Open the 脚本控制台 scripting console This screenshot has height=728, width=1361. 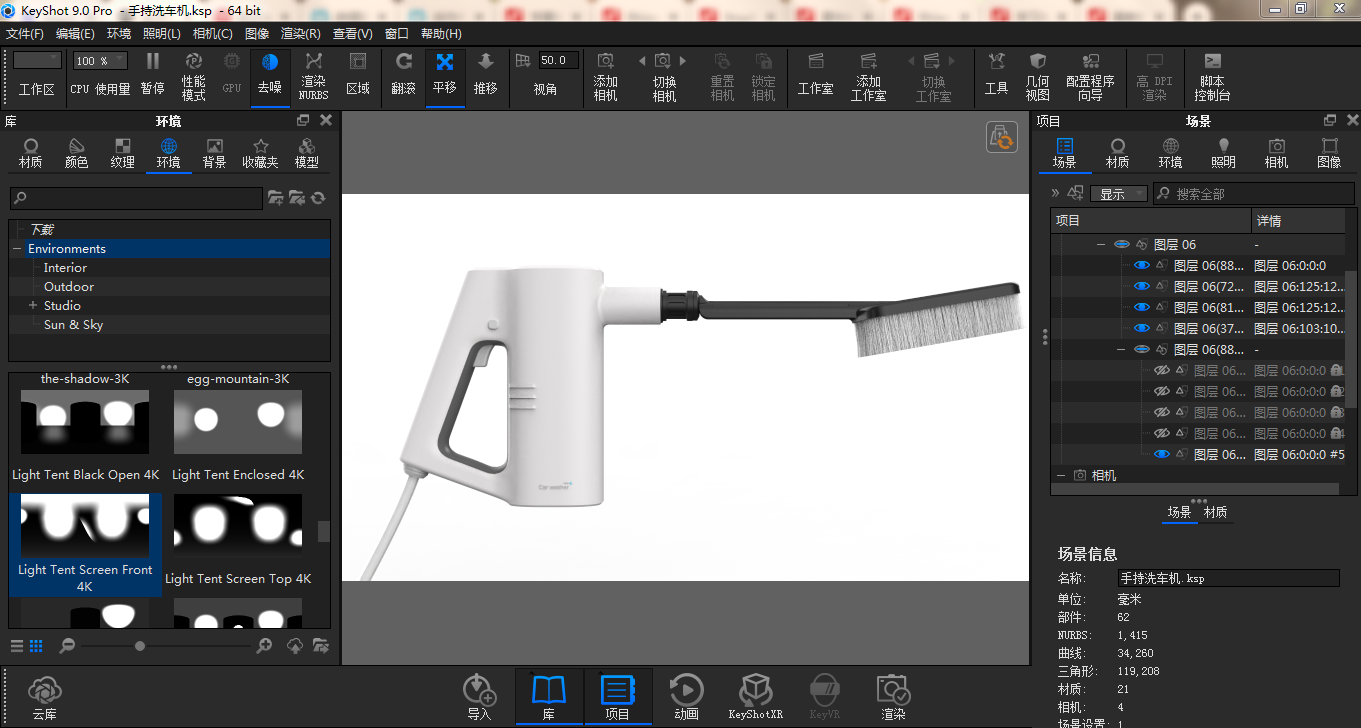[1212, 77]
